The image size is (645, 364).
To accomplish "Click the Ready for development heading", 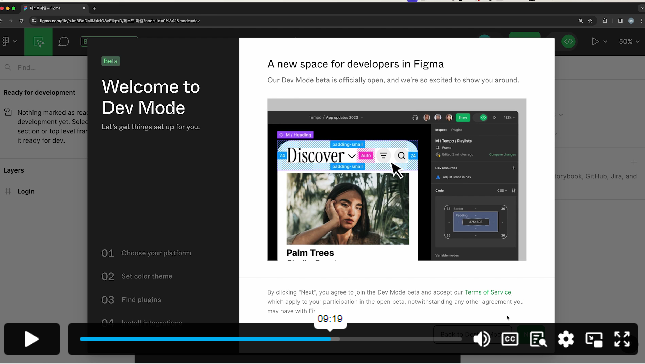I will [39, 93].
